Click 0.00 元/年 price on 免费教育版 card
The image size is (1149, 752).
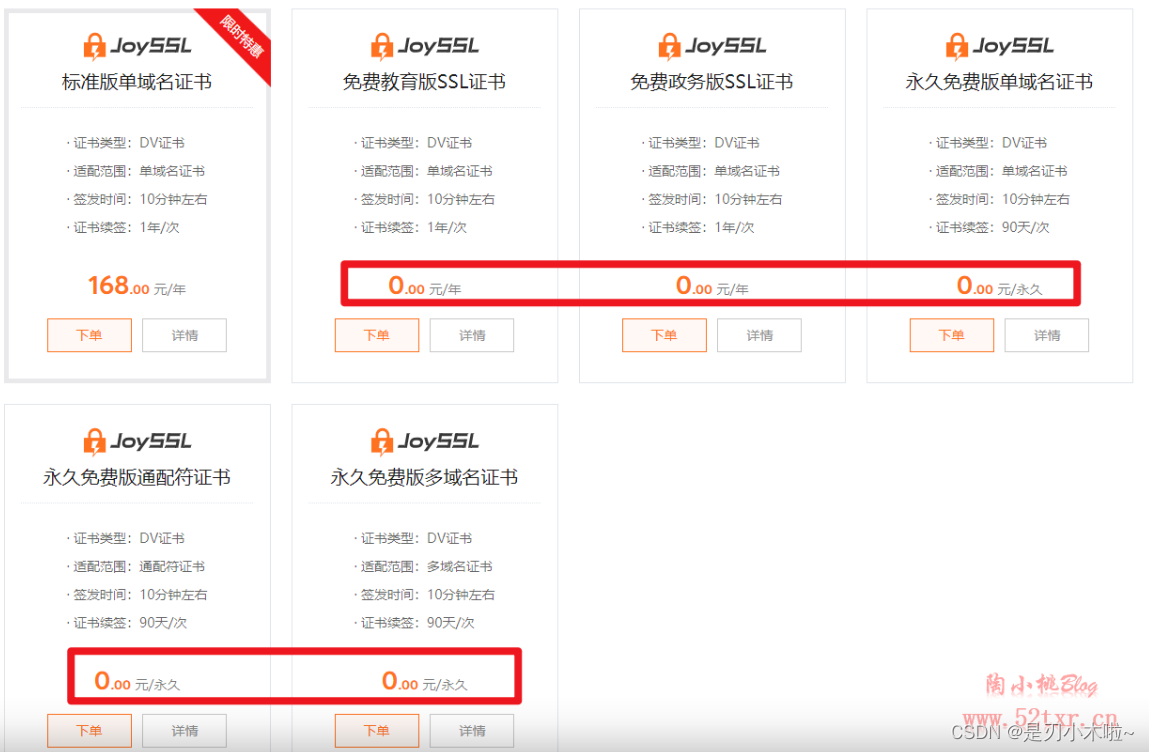(424, 286)
